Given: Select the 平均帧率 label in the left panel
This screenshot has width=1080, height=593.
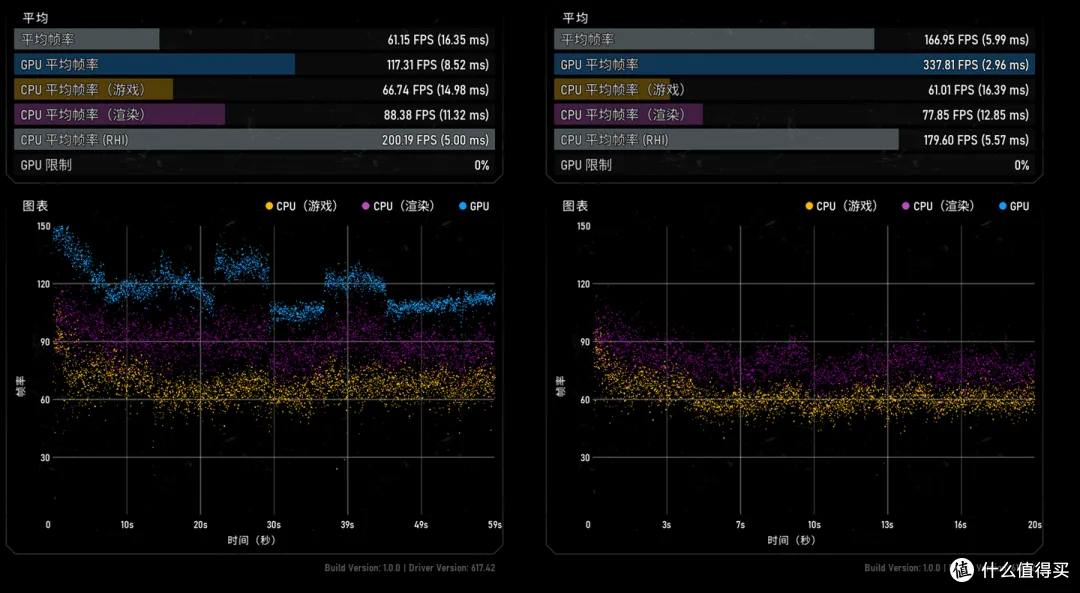Looking at the screenshot, I should pyautogui.click(x=48, y=39).
